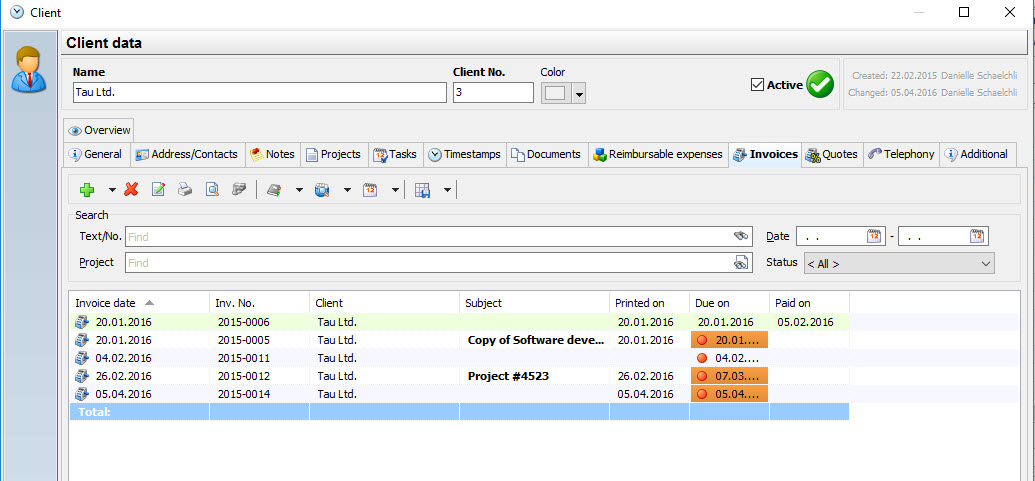This screenshot has width=1035, height=481.
Task: Open the Reimbursable expenses tab
Action: coord(657,154)
